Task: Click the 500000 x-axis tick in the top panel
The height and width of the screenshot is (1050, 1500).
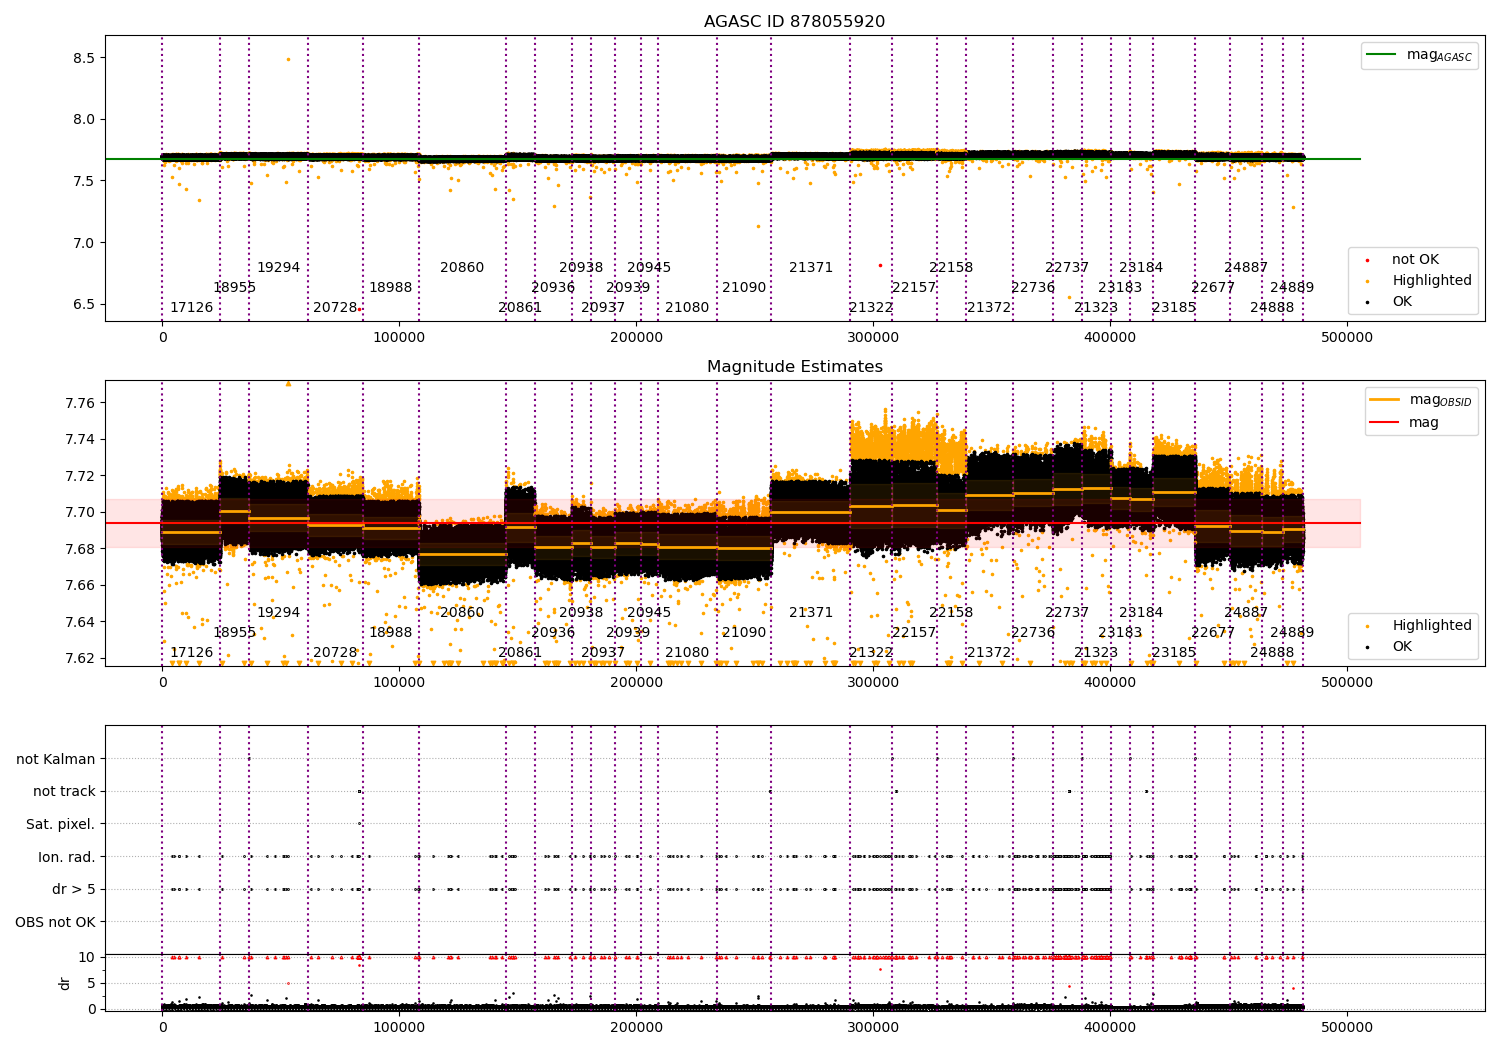Action: pos(1347,338)
